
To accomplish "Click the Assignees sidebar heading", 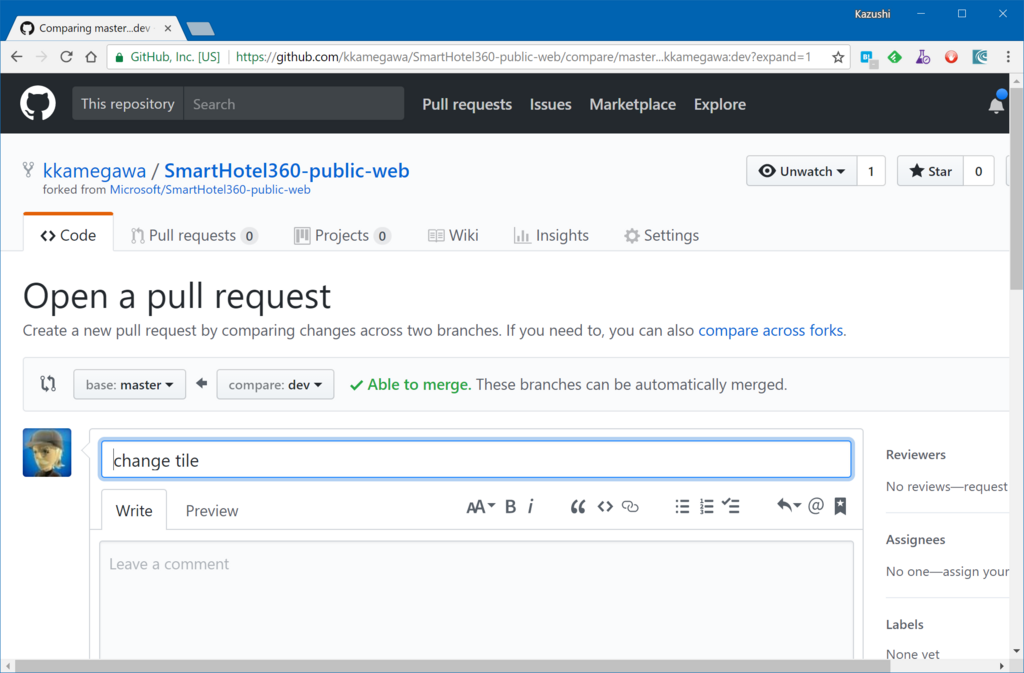I will (915, 540).
